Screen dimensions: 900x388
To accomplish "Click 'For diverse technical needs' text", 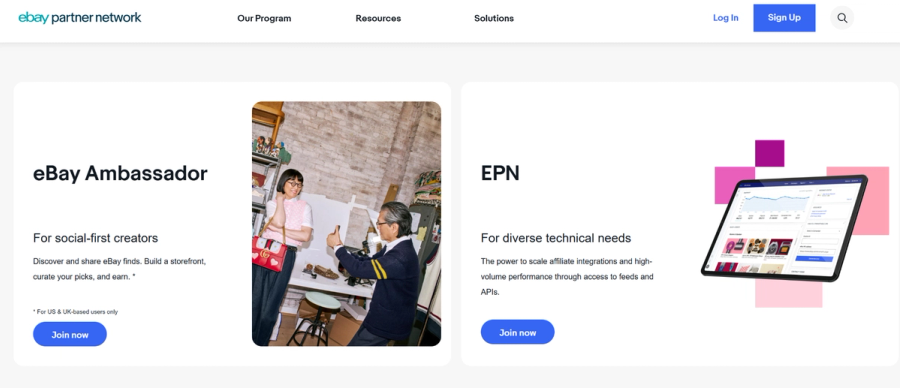I will click(x=556, y=238).
